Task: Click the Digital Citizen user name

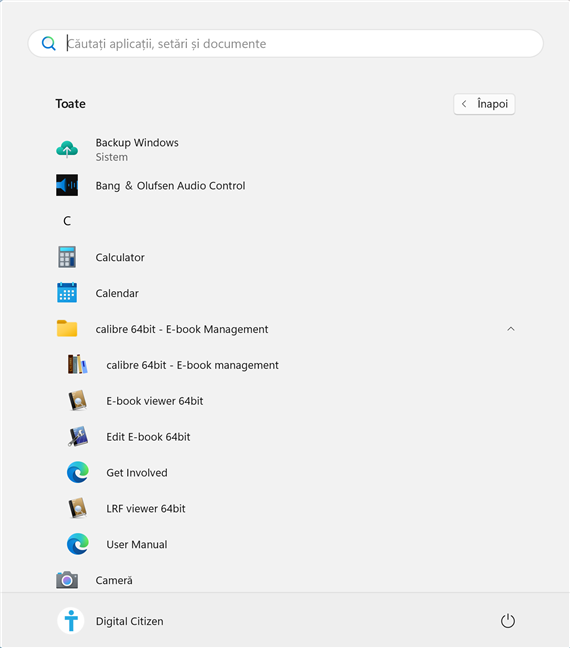Action: point(129,622)
